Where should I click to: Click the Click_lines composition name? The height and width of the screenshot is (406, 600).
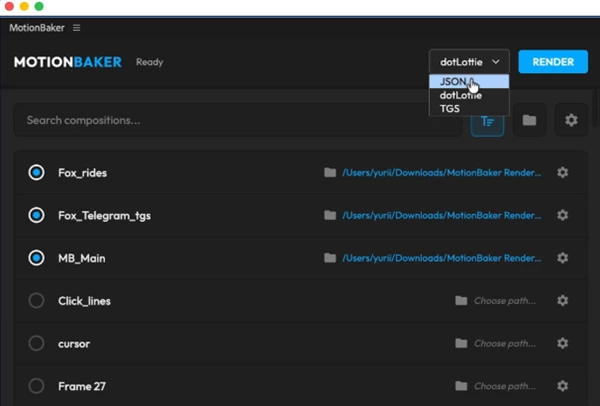pyautogui.click(x=84, y=301)
